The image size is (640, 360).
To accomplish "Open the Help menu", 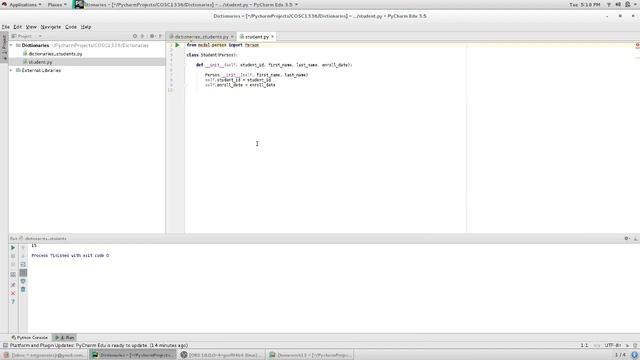I will (x=86, y=27).
